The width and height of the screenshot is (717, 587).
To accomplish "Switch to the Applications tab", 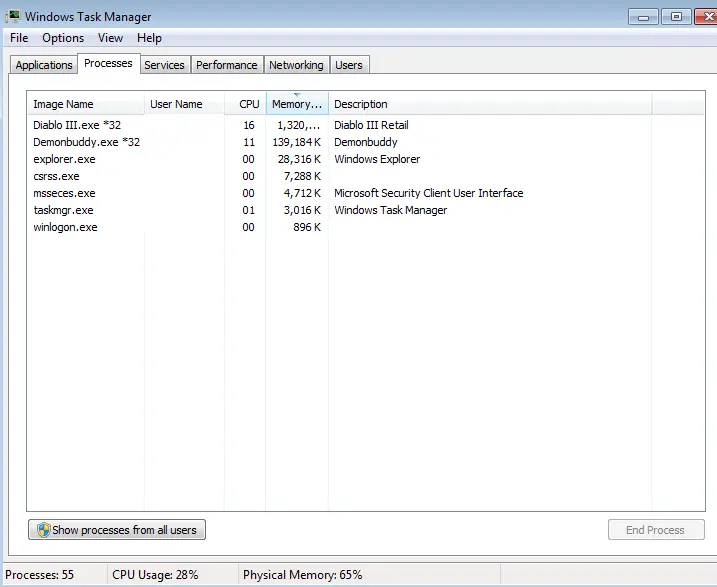I will pos(44,65).
